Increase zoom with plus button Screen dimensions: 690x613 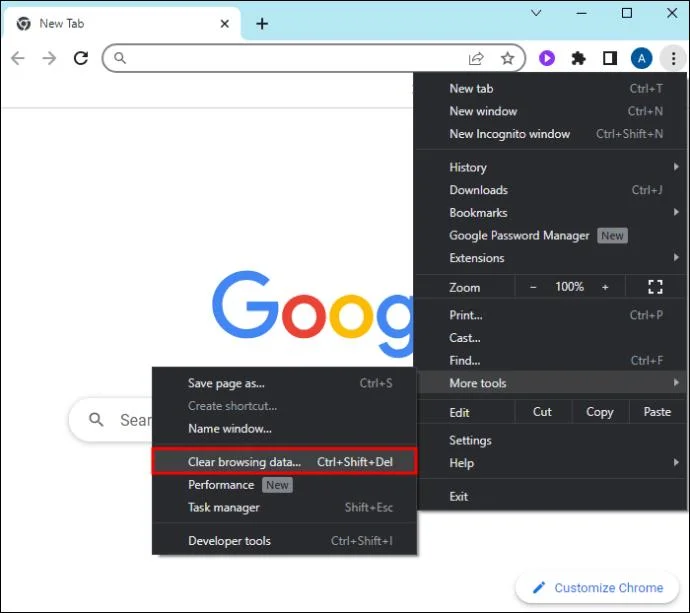tap(605, 287)
